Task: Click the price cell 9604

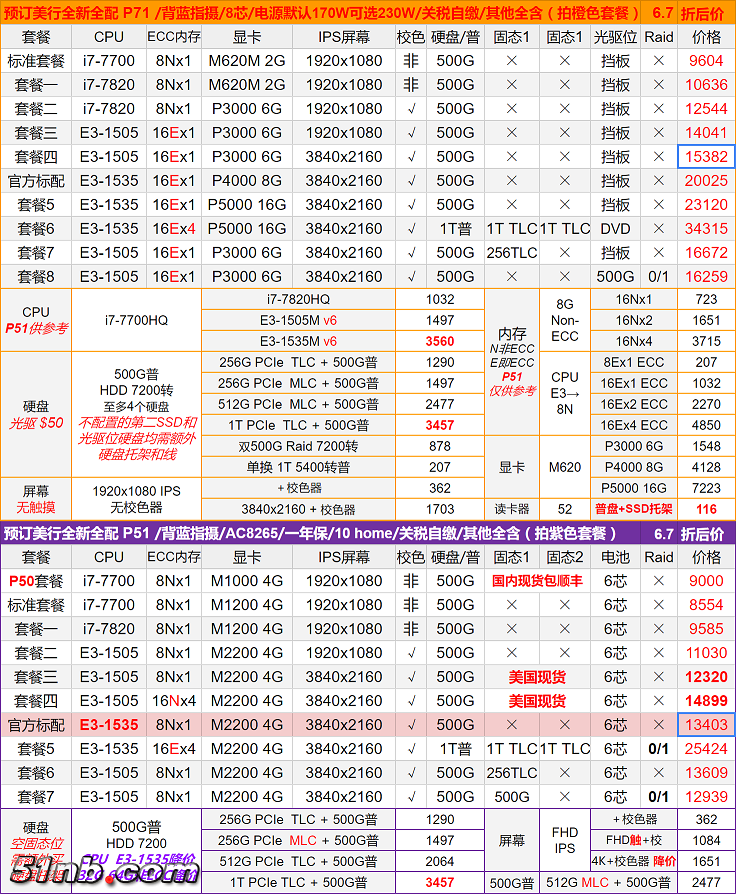Action: click(x=706, y=61)
